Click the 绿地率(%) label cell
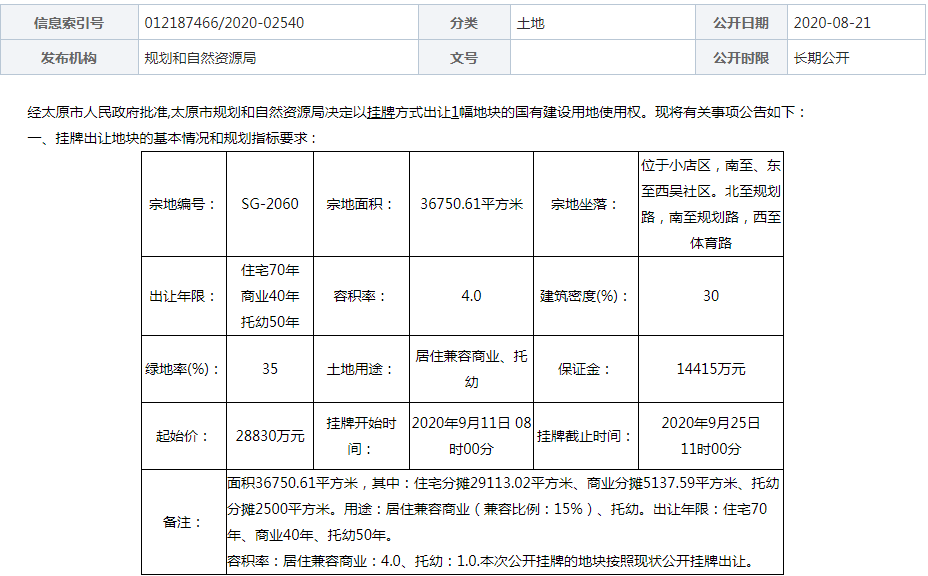This screenshot has width=928, height=576. 183,369
